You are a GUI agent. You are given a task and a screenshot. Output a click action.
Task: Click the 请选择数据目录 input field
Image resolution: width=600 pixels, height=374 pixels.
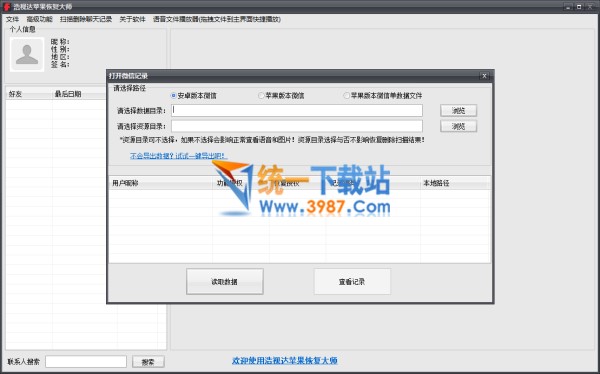[x=297, y=111]
